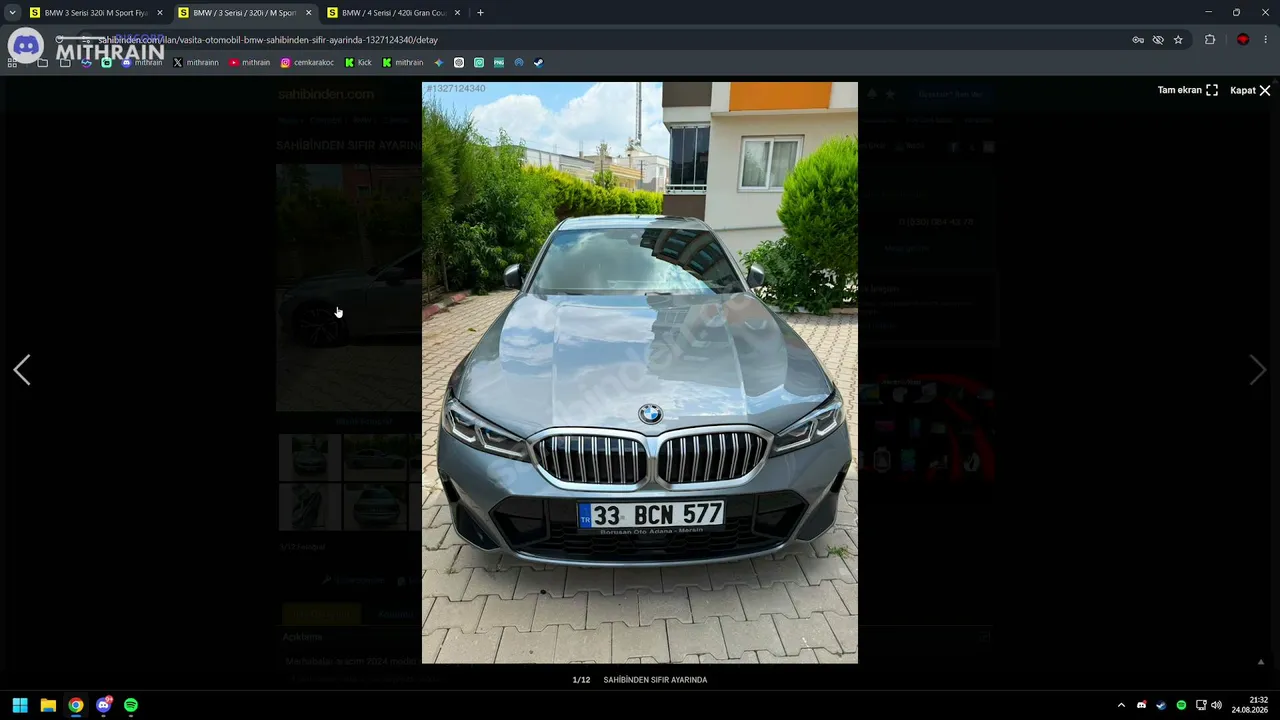The height and width of the screenshot is (720, 1280).
Task: Open the Chrome three-dot menu
Action: [1266, 40]
